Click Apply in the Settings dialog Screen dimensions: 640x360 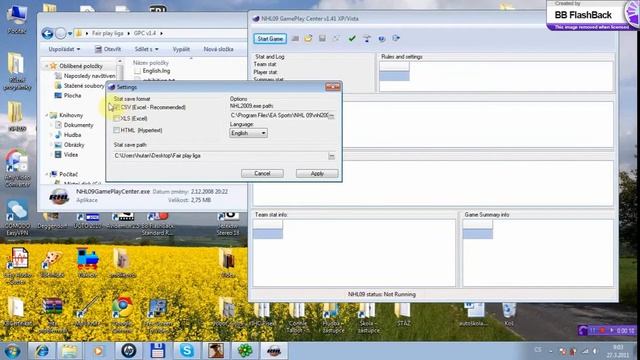click(x=317, y=173)
